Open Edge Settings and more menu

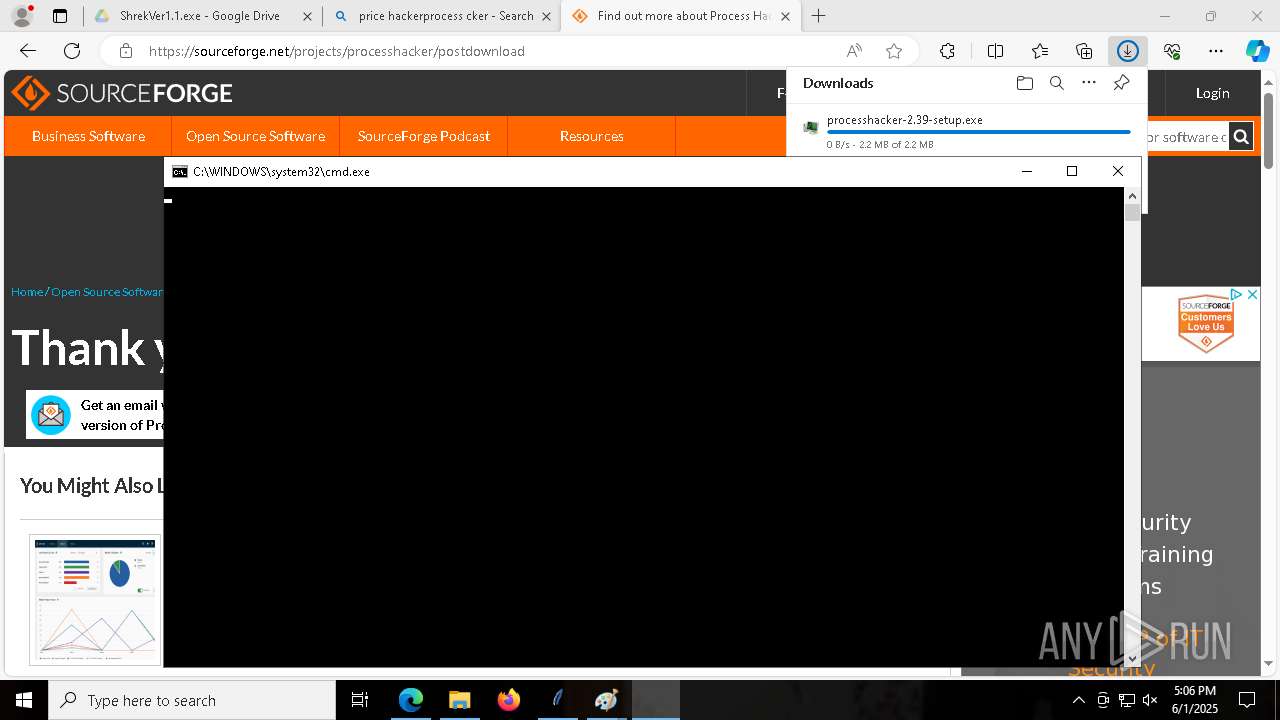click(1216, 51)
